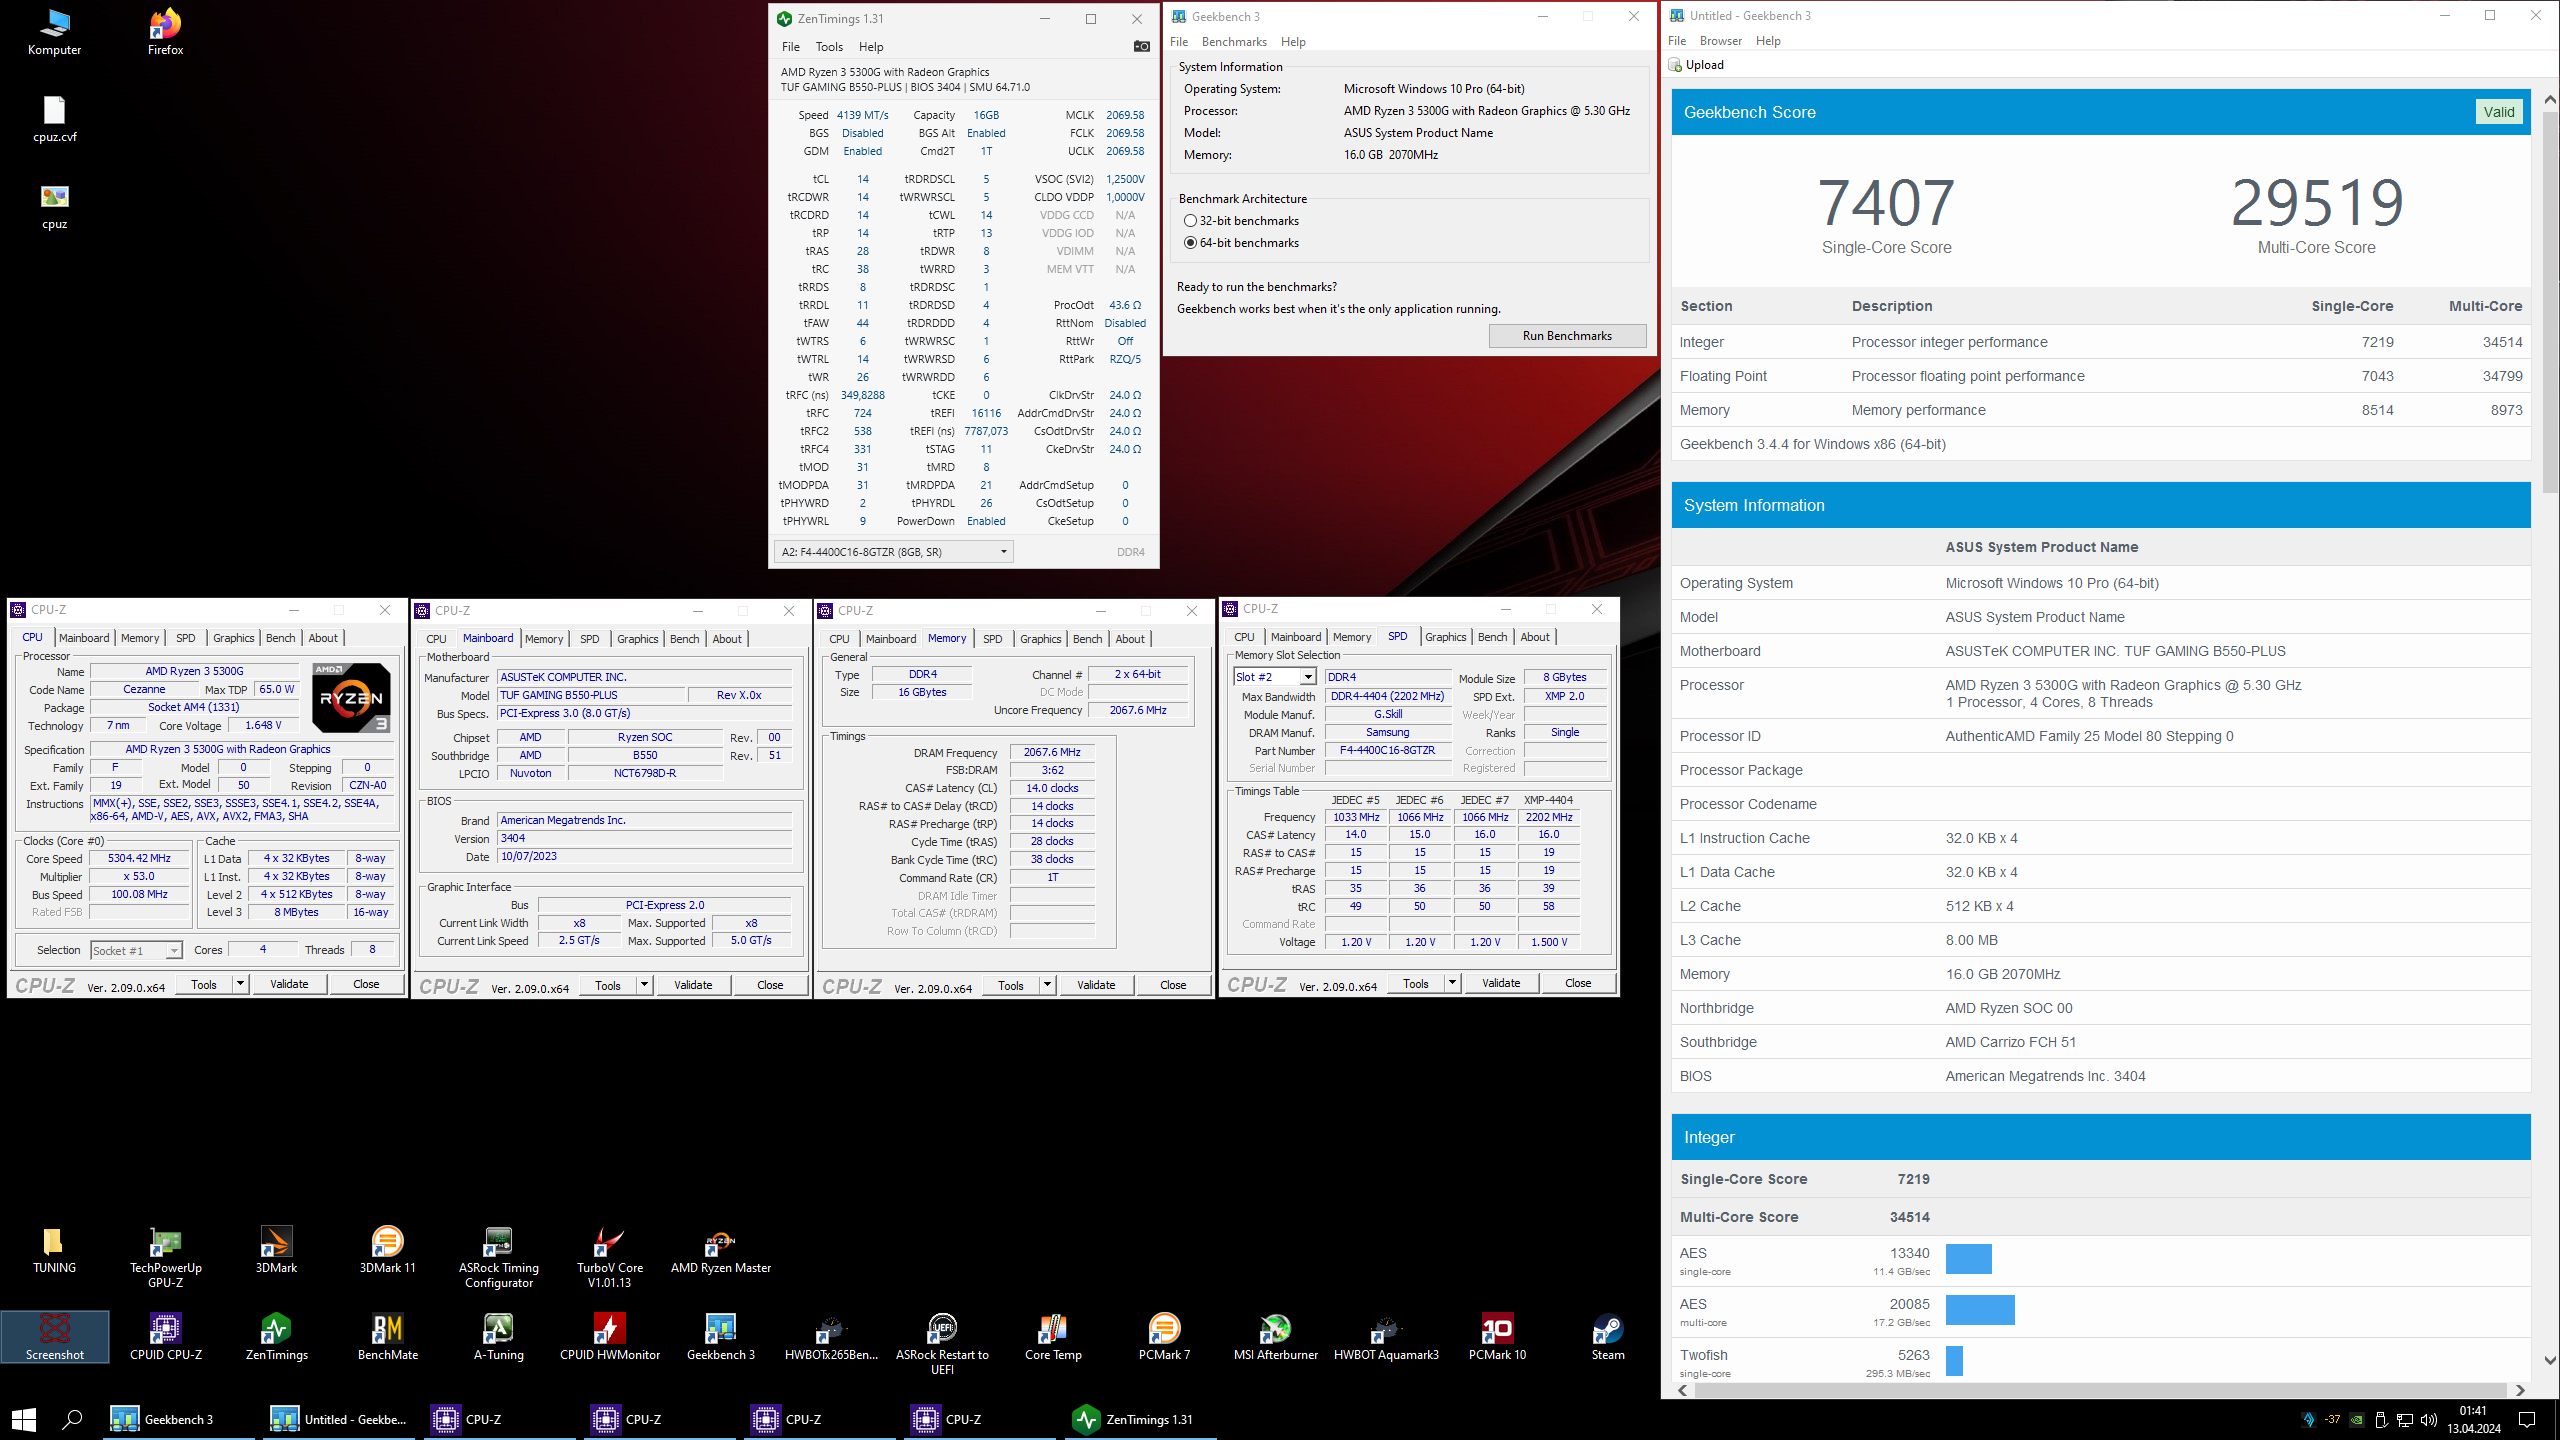Open taskbar search magnifier
The height and width of the screenshot is (1440, 2560).
pos(72,1419)
